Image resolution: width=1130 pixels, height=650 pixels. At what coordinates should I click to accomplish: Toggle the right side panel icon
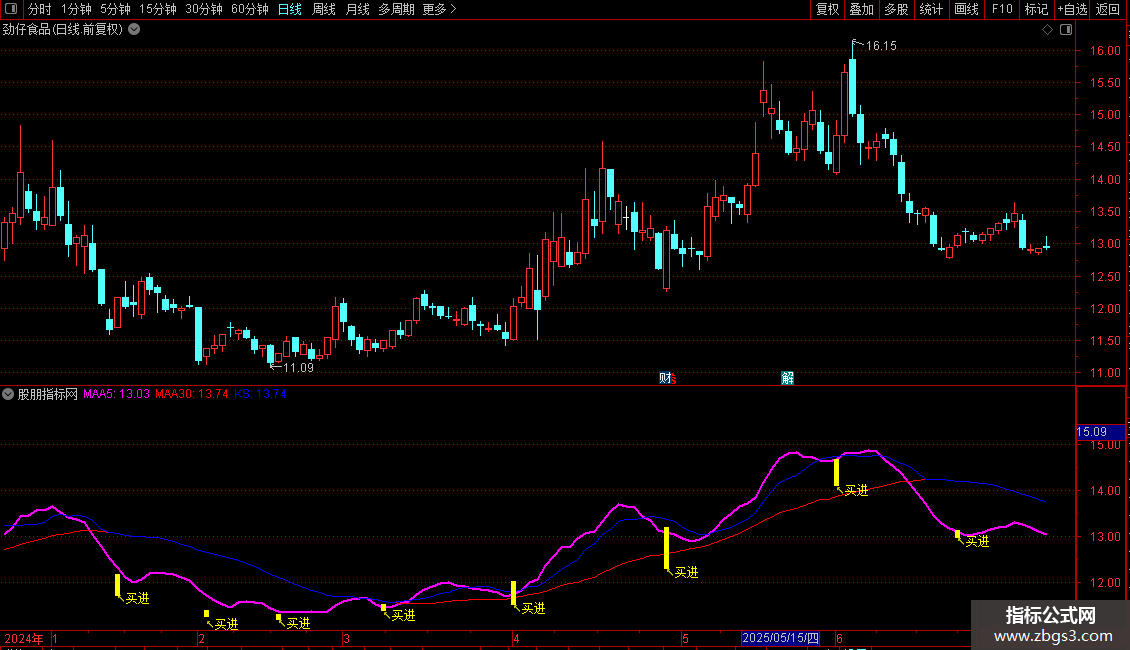(x=1066, y=30)
